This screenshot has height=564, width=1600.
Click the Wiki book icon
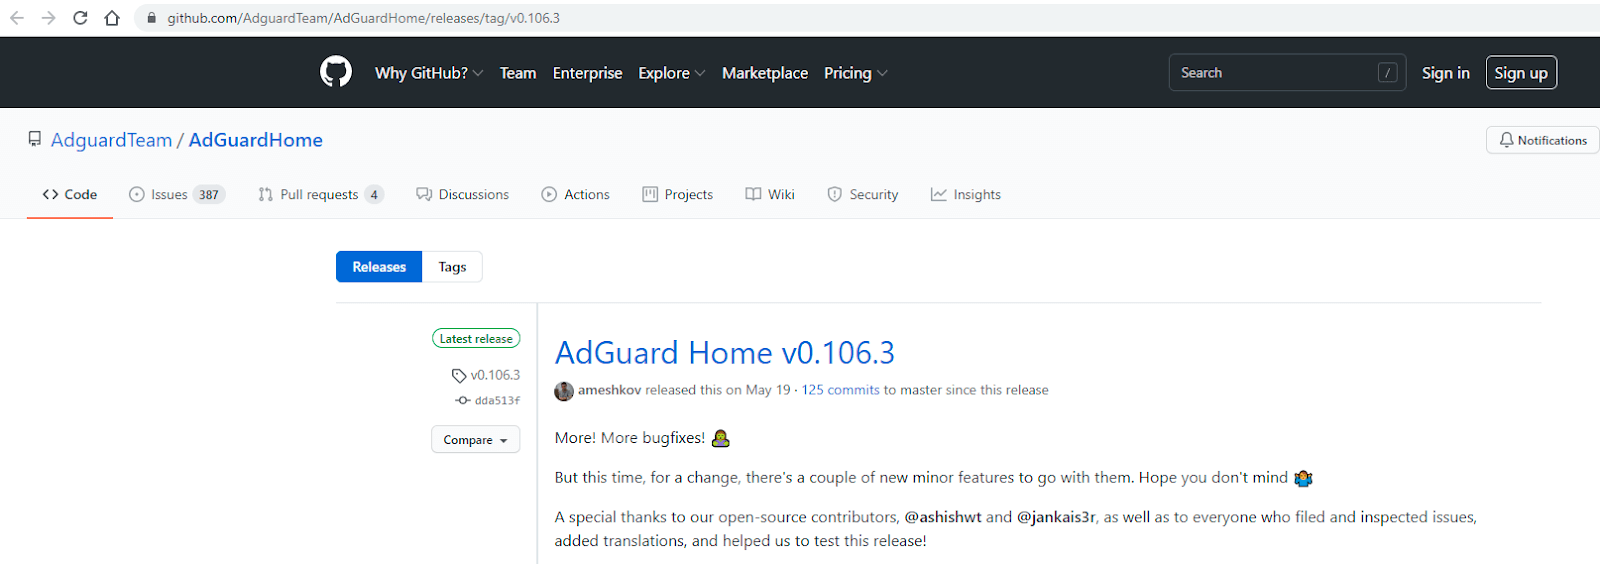753,194
